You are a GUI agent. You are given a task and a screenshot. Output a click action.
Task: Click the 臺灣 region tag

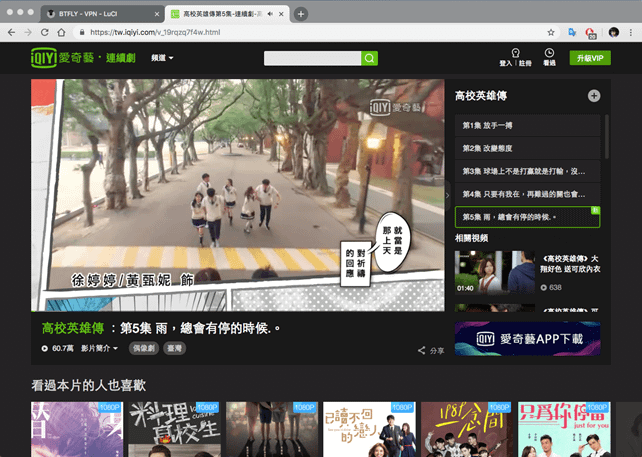point(174,348)
